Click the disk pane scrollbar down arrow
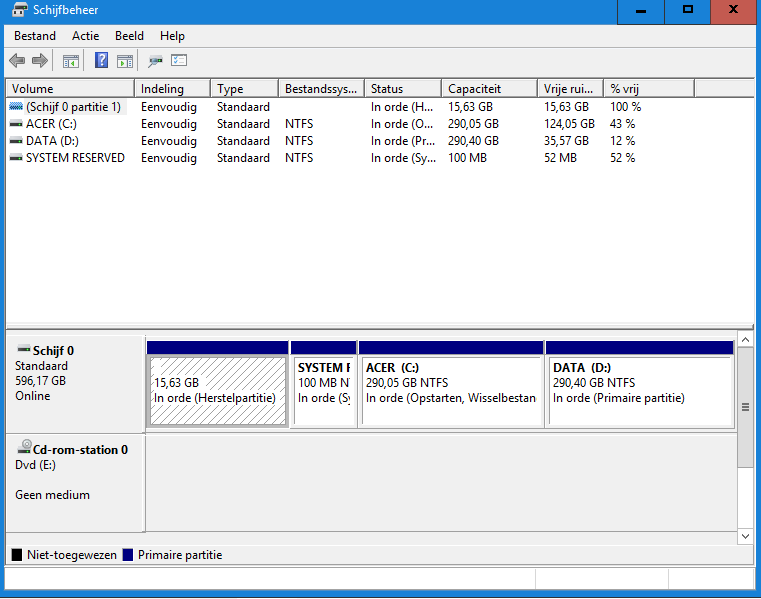 coord(745,537)
